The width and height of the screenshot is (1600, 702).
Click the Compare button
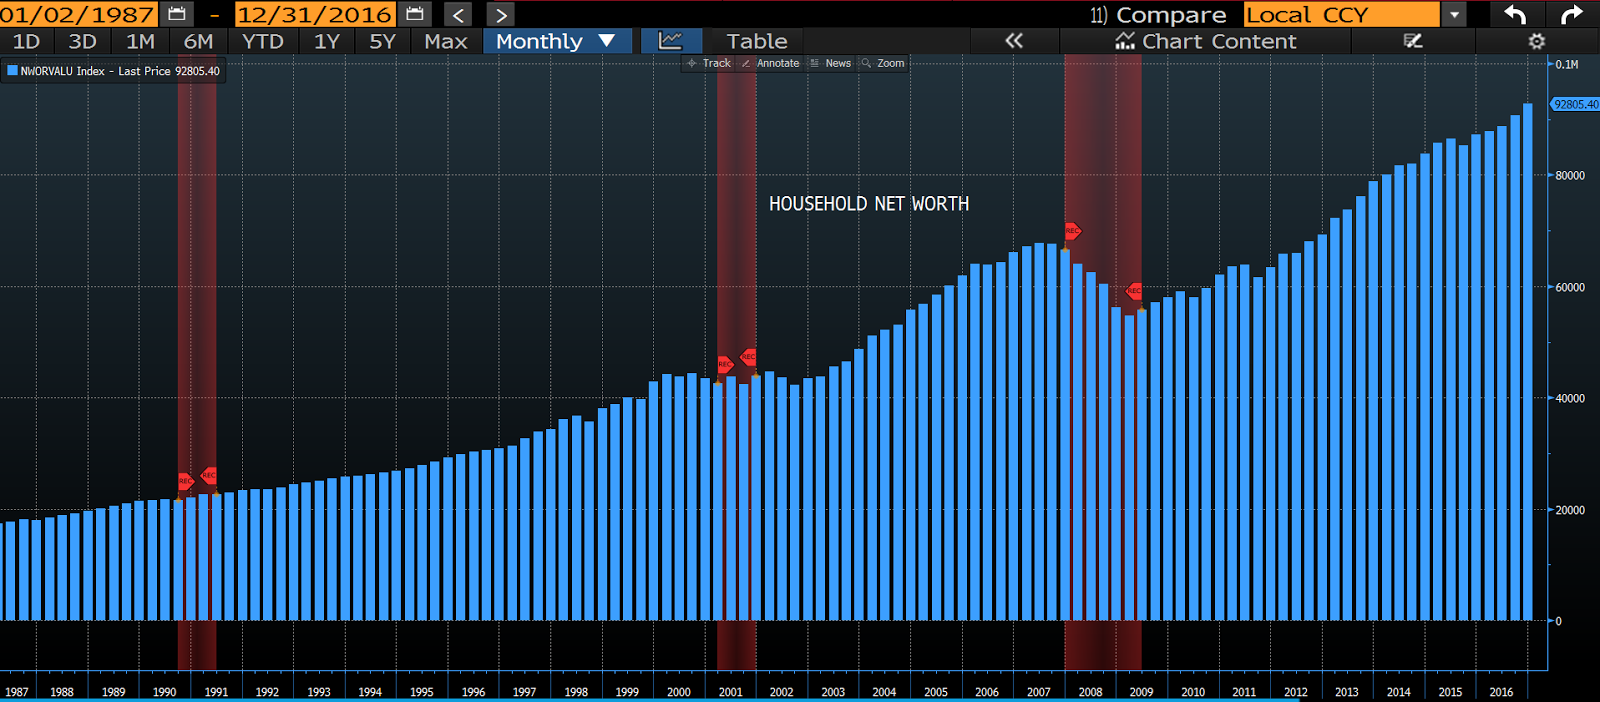click(1158, 14)
